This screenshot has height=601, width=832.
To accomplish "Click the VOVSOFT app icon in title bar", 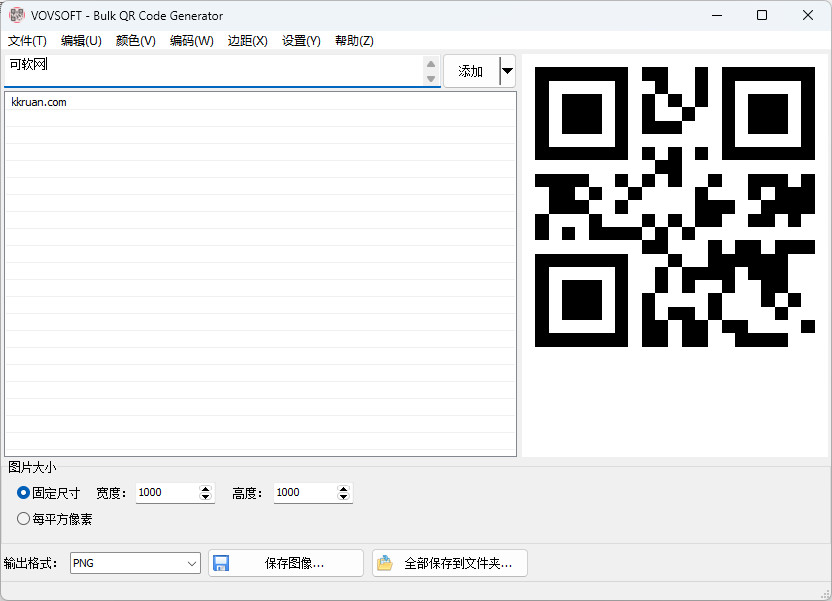I will coord(16,15).
